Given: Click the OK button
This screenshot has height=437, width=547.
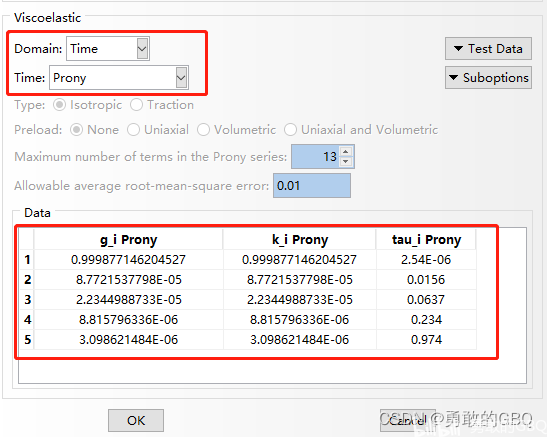Looking at the screenshot, I should (x=136, y=420).
